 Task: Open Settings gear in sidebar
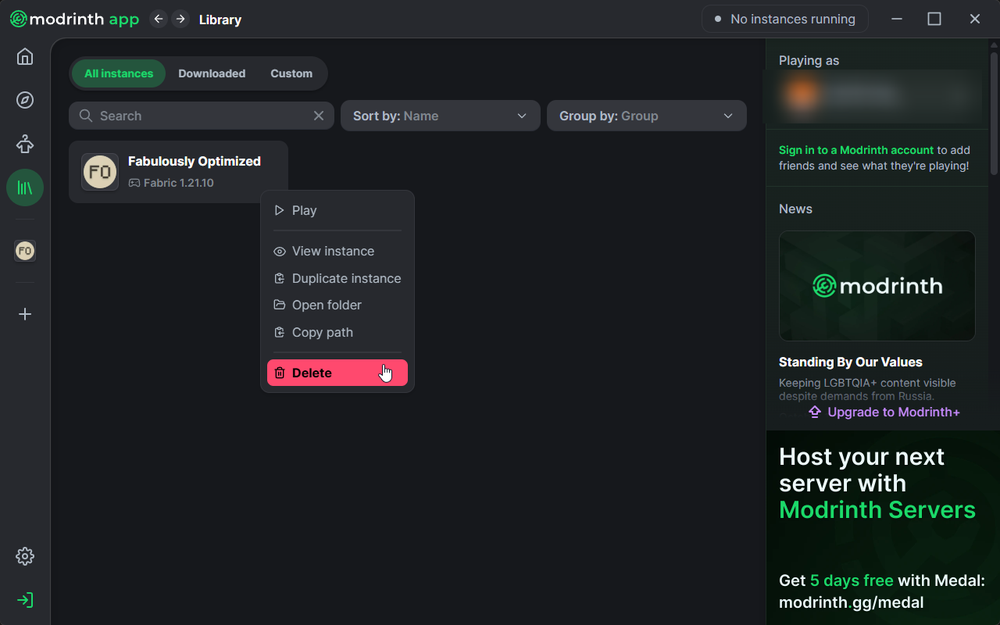click(x=25, y=556)
